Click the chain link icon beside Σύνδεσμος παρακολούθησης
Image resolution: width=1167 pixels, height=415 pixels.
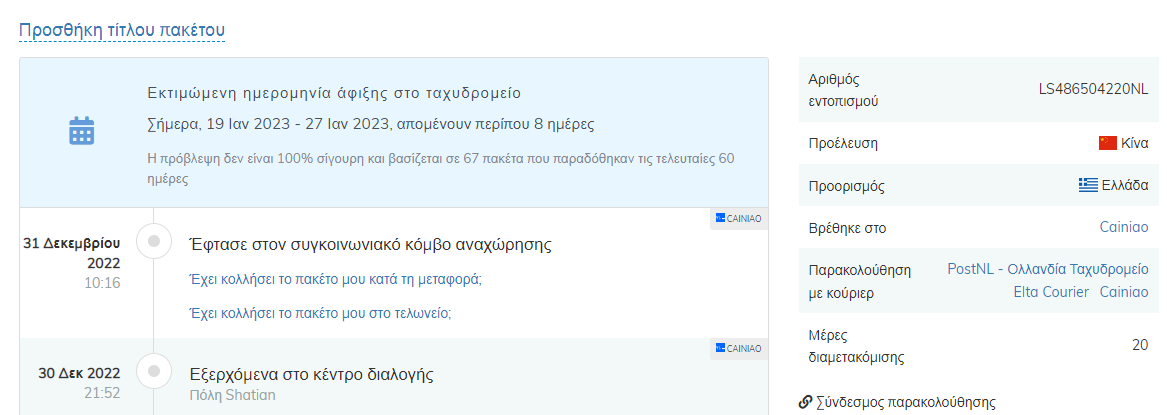805,403
